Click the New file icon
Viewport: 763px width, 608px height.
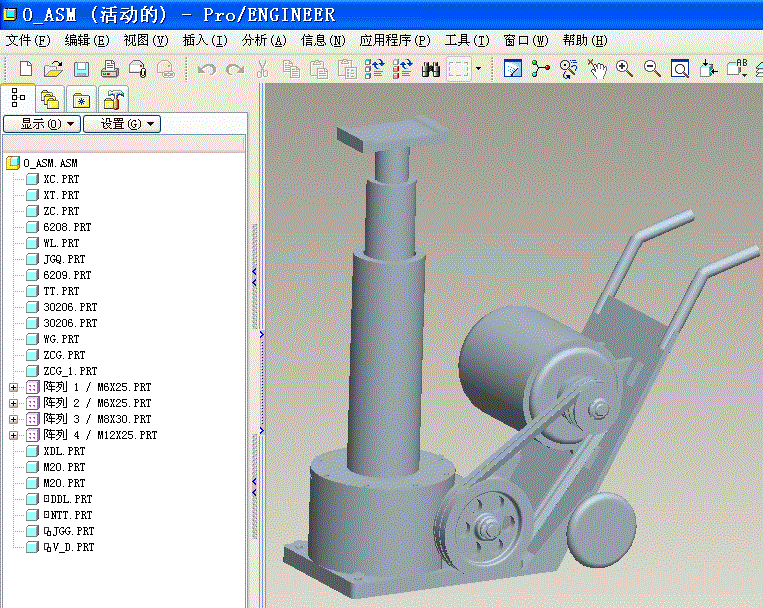tap(26, 69)
